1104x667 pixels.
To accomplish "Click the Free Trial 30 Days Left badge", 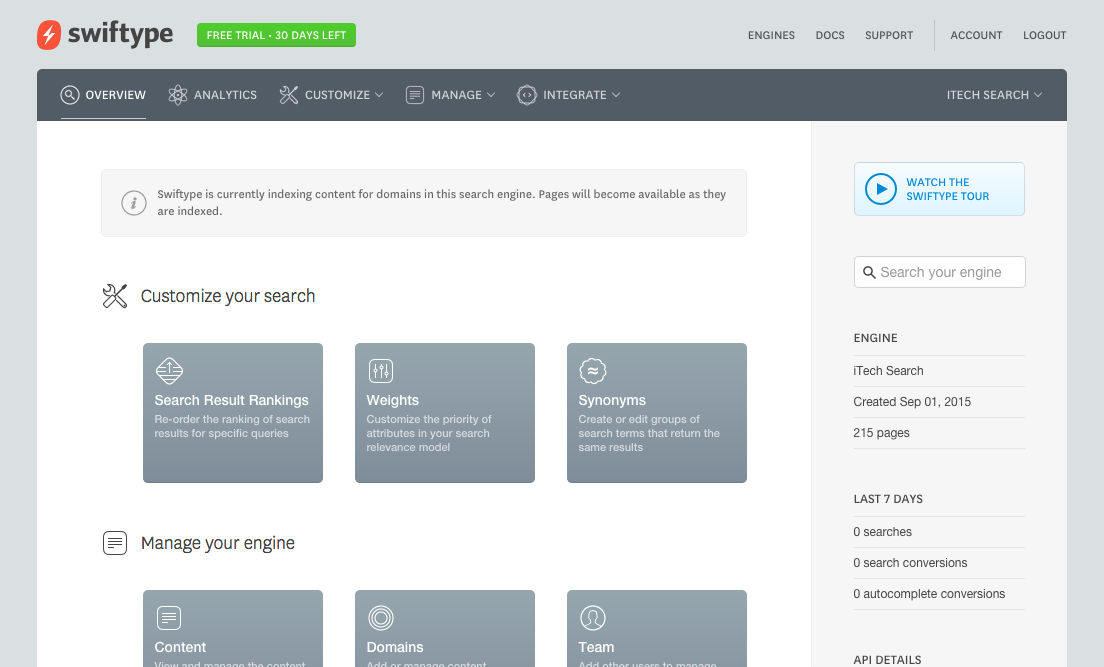I will 276,35.
